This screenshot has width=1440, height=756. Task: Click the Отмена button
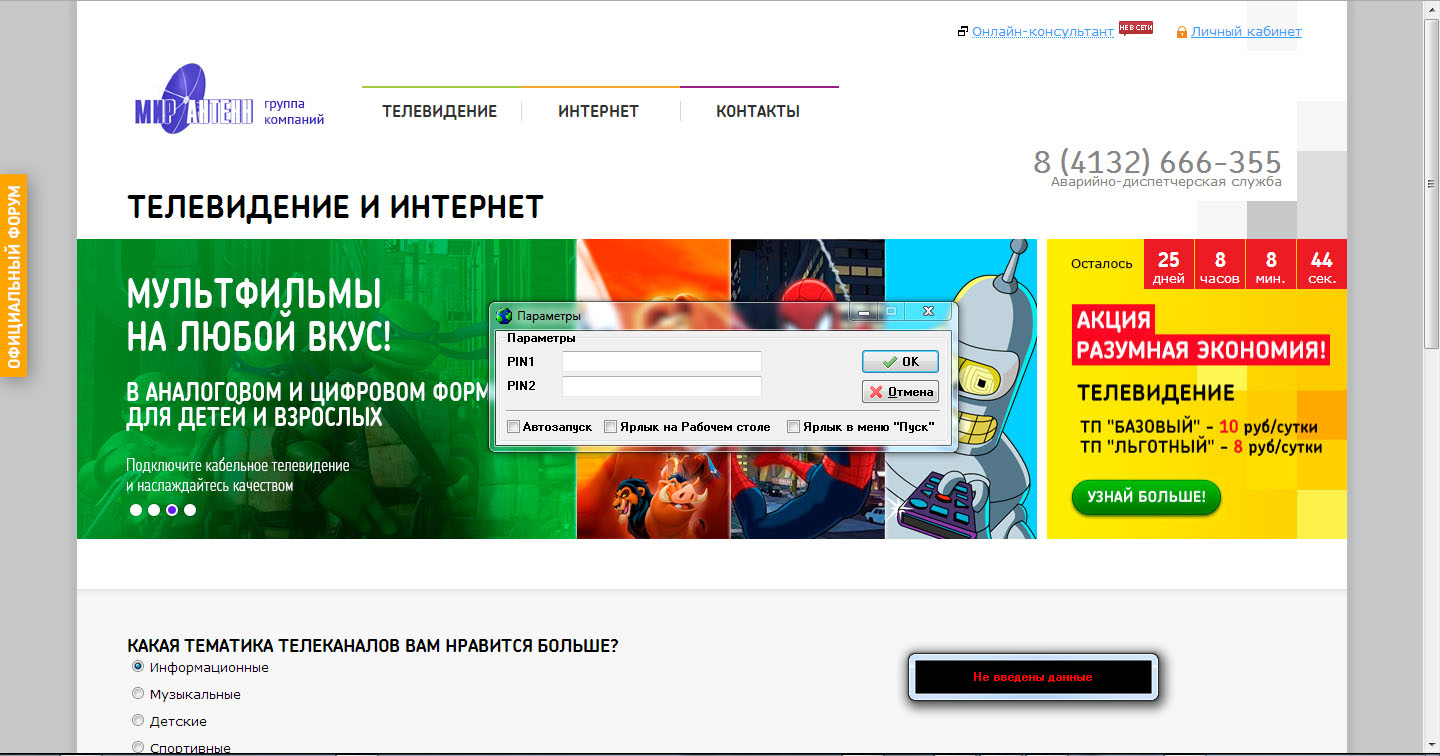[900, 391]
